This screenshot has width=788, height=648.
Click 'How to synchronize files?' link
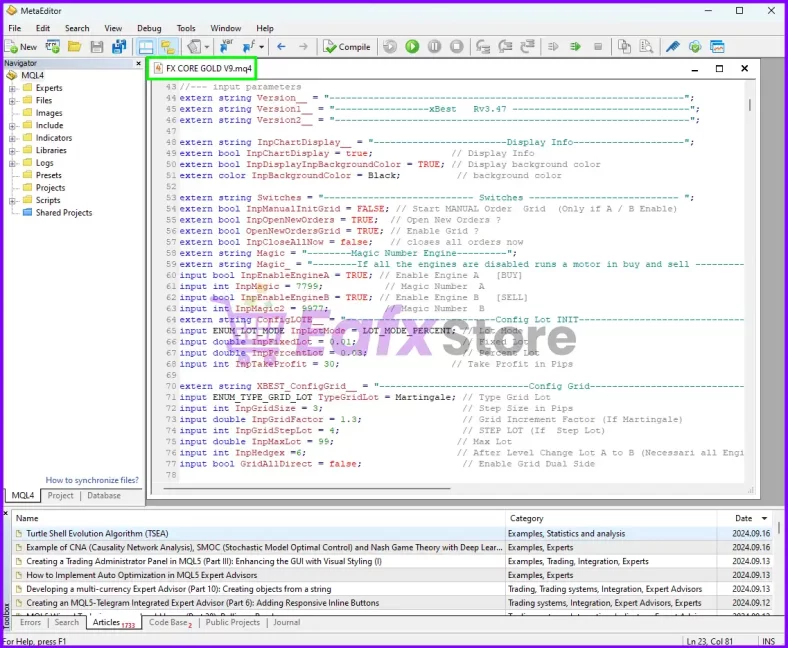92,480
